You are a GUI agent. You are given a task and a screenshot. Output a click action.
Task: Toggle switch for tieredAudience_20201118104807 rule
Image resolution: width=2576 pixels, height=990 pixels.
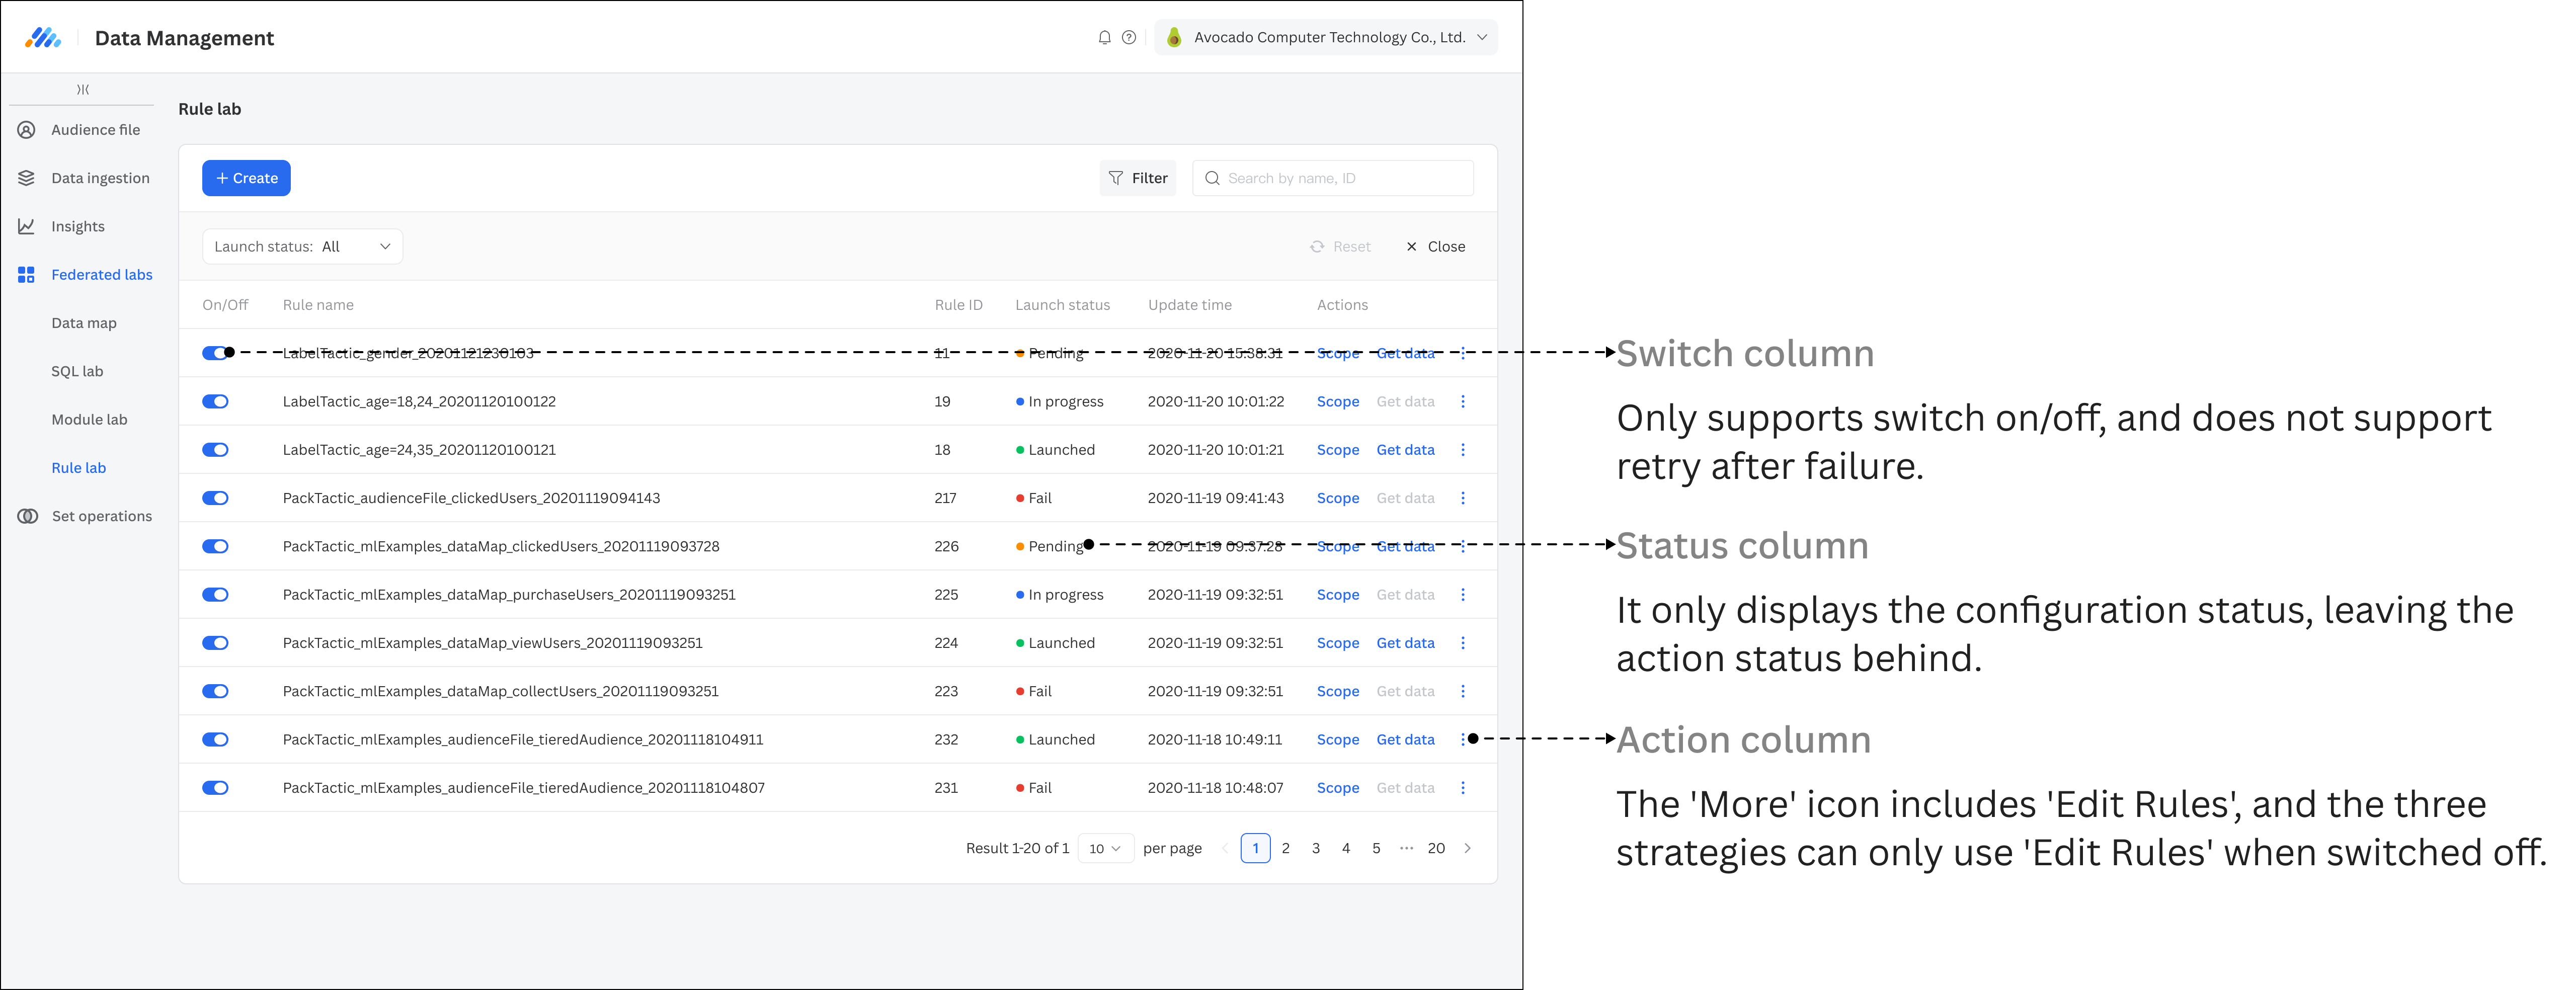[215, 788]
